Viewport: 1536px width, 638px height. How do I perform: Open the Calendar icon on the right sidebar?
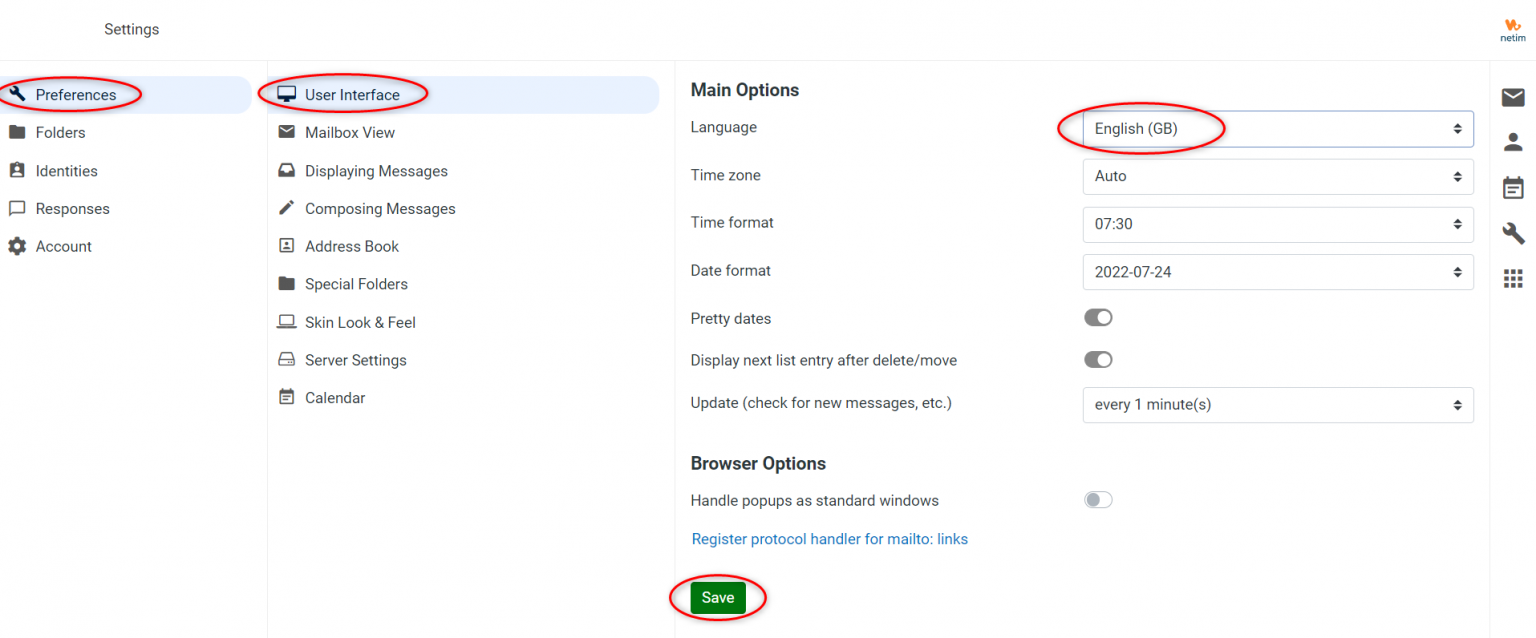1513,187
